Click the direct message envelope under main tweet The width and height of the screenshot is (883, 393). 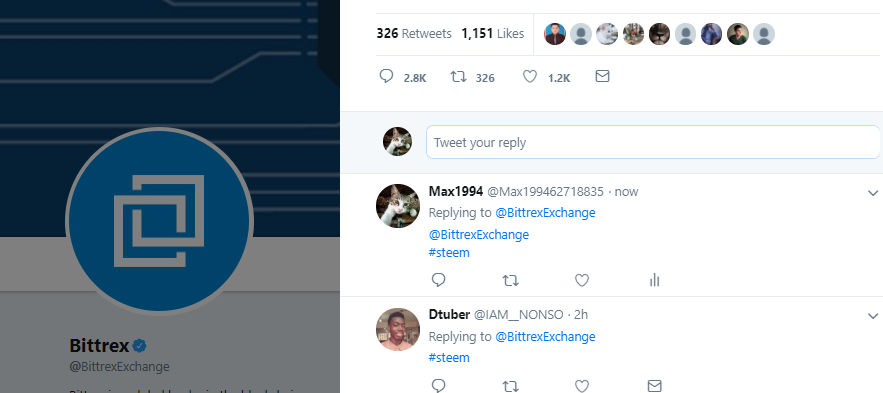603,76
